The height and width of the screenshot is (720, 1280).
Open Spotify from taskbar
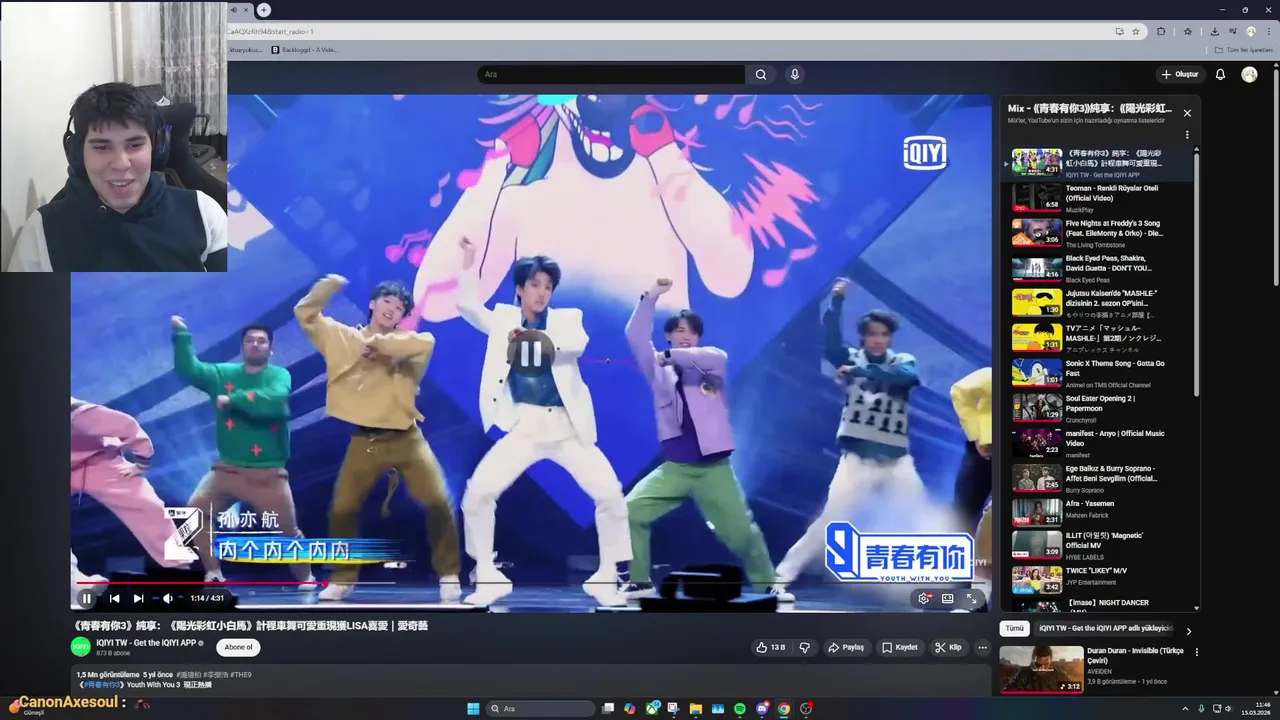point(740,709)
